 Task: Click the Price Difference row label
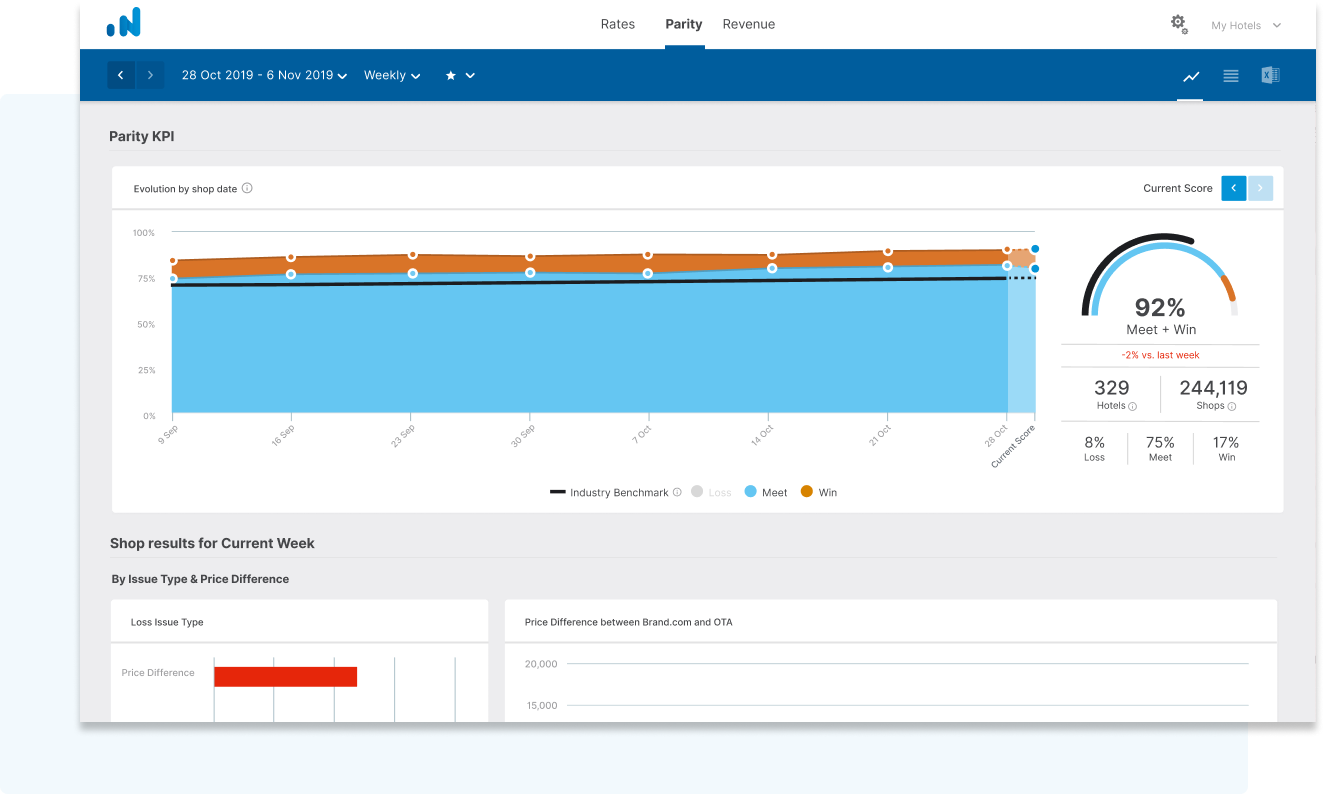coord(158,673)
